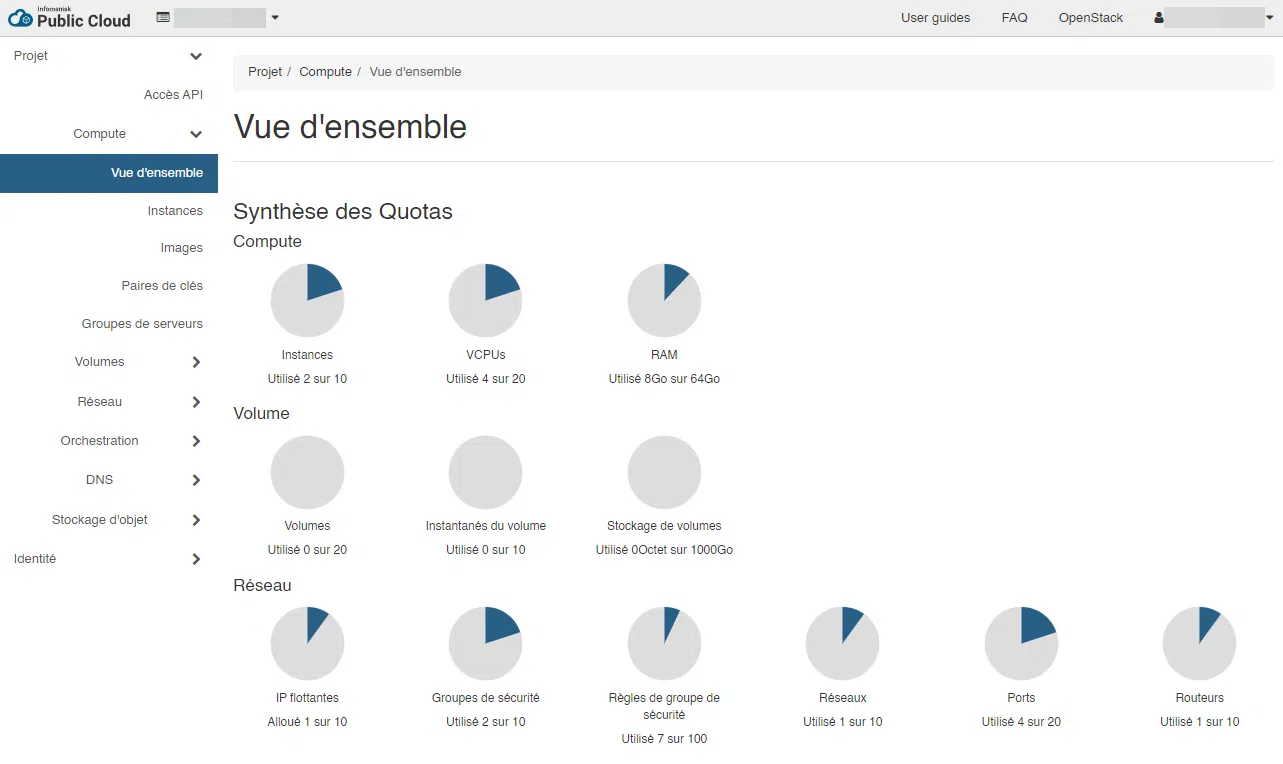Open the user account dropdown menu

[x=1270, y=18]
